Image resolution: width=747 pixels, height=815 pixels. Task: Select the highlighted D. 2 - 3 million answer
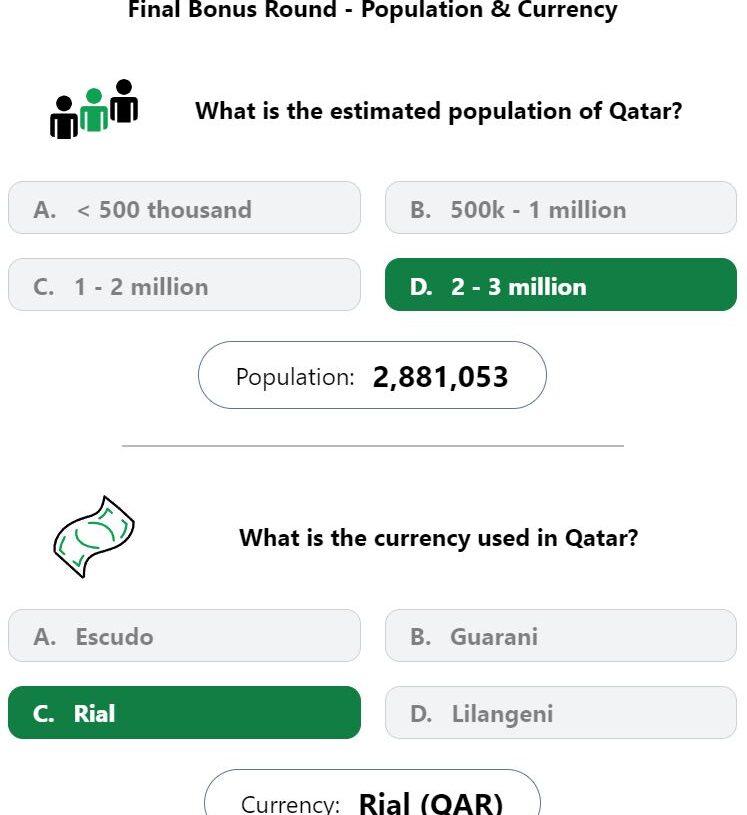click(x=561, y=285)
